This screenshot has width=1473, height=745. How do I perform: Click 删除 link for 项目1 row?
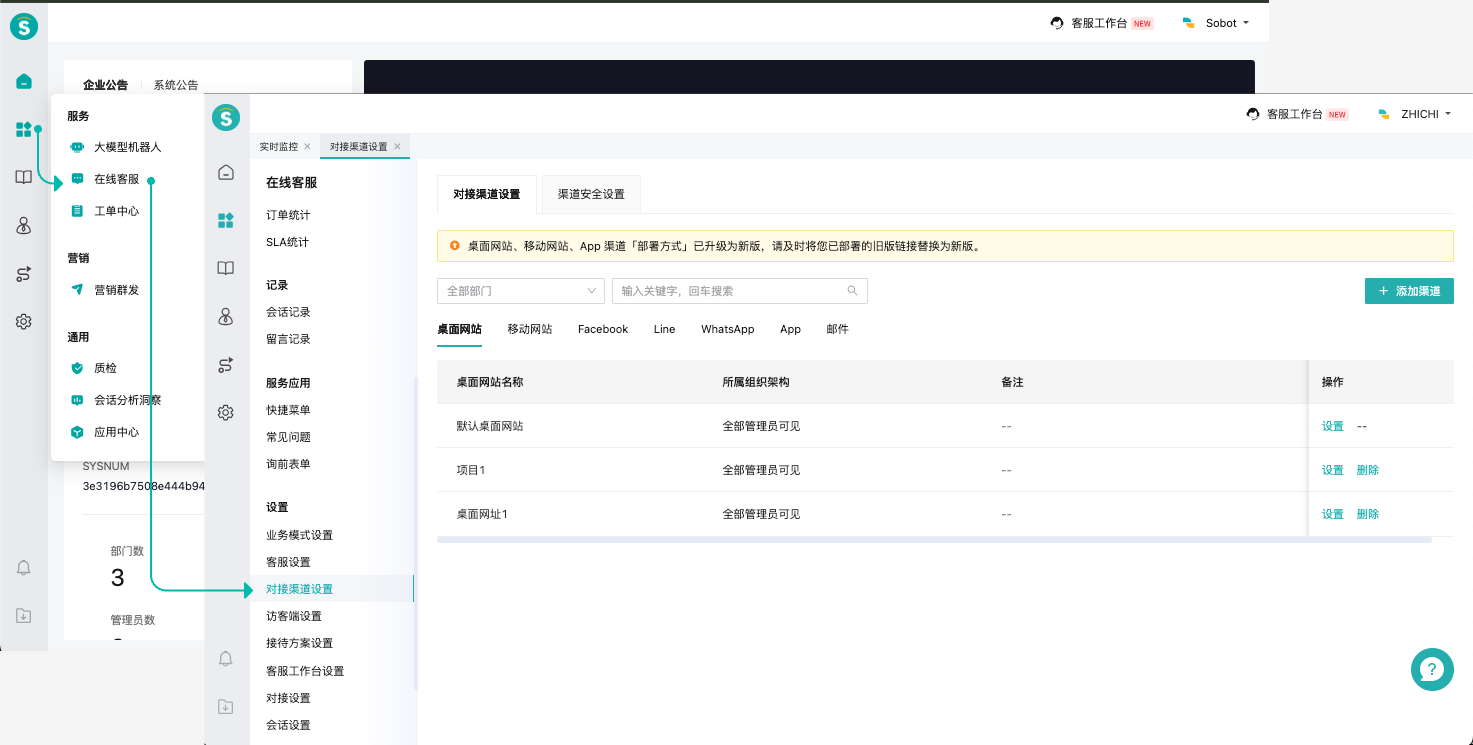coord(1367,470)
